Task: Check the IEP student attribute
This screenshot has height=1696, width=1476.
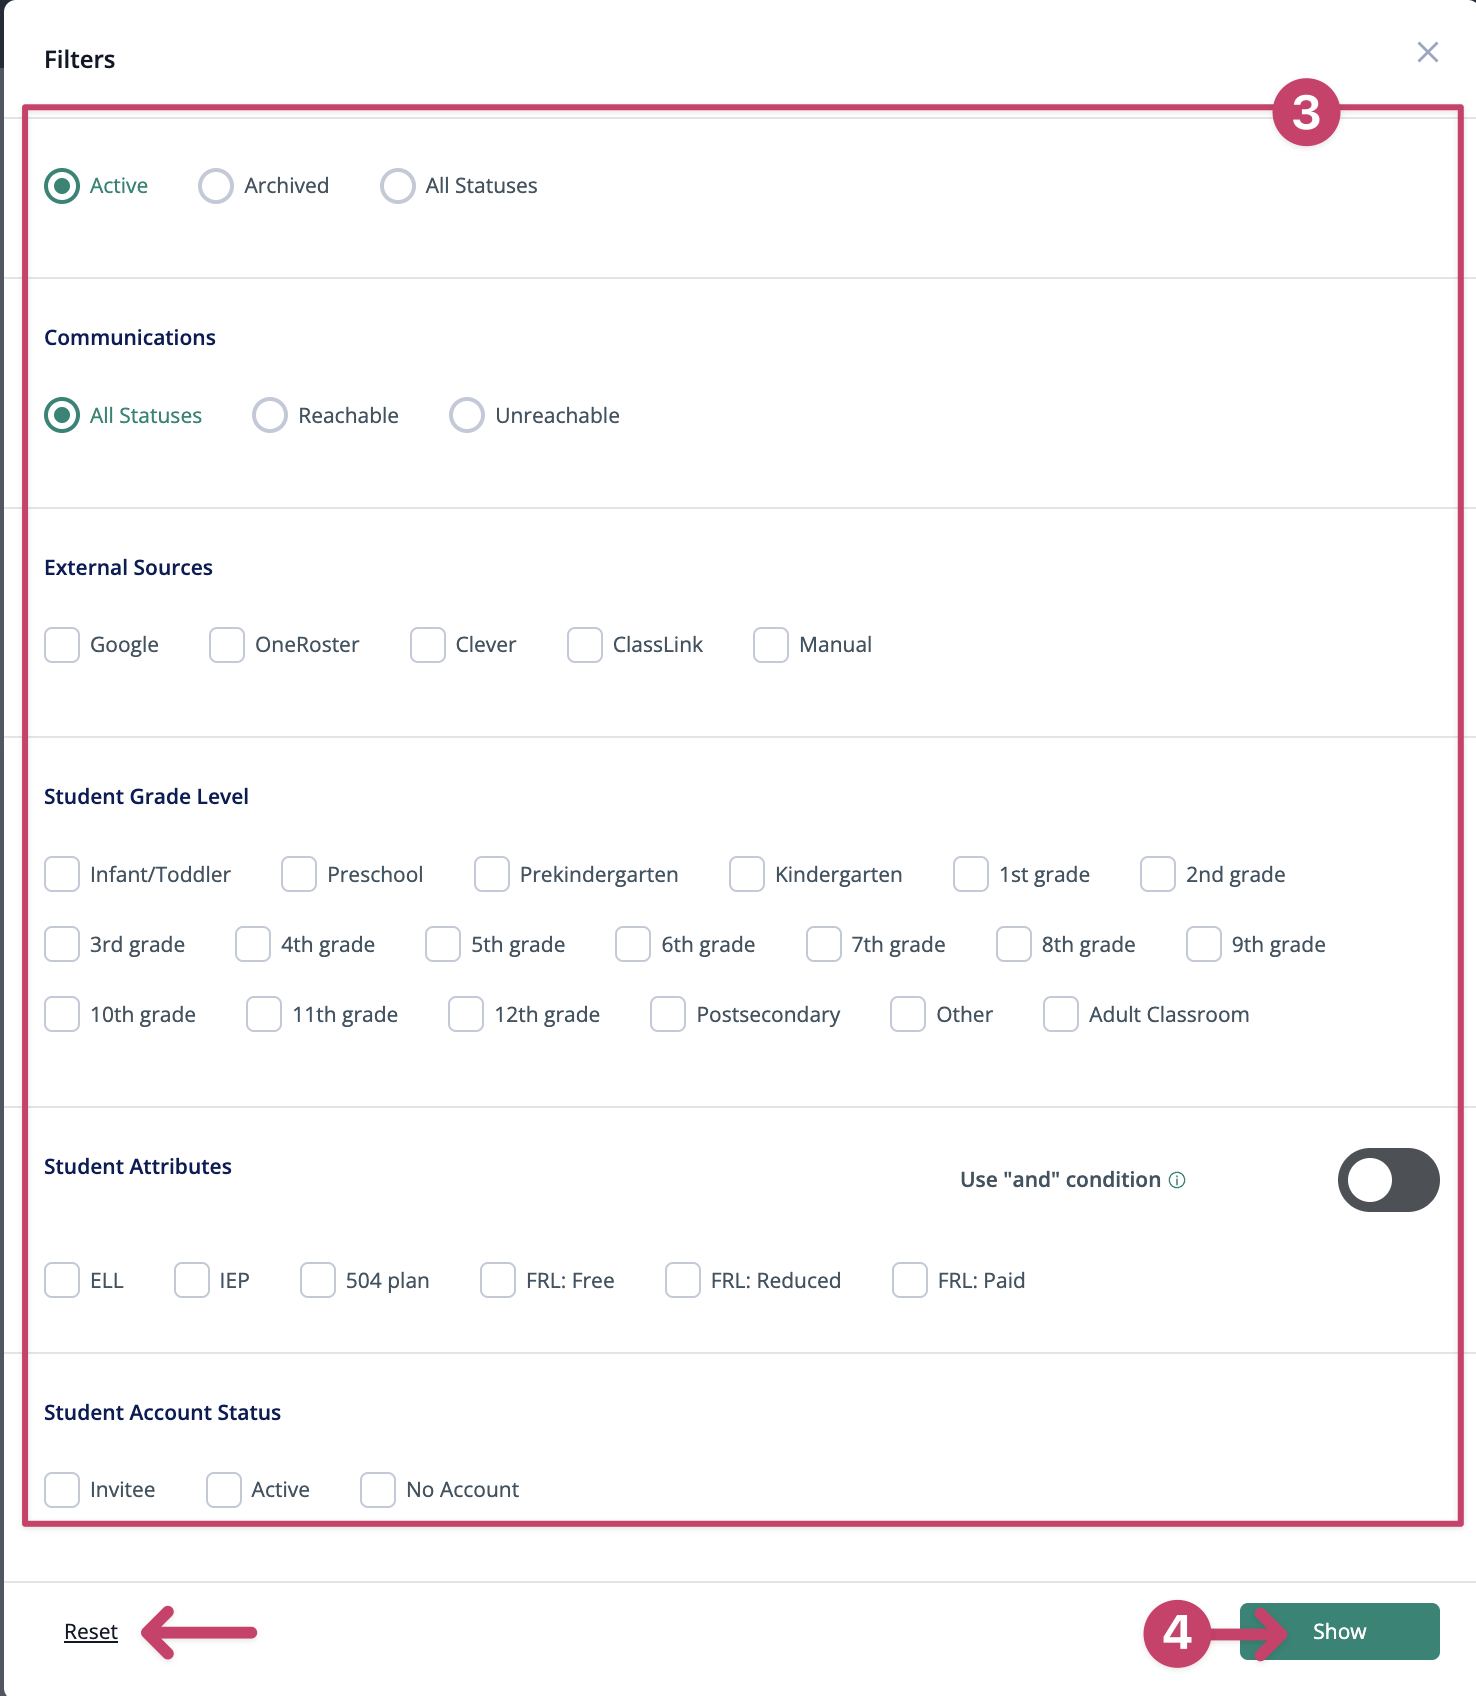Action: click(x=191, y=1280)
